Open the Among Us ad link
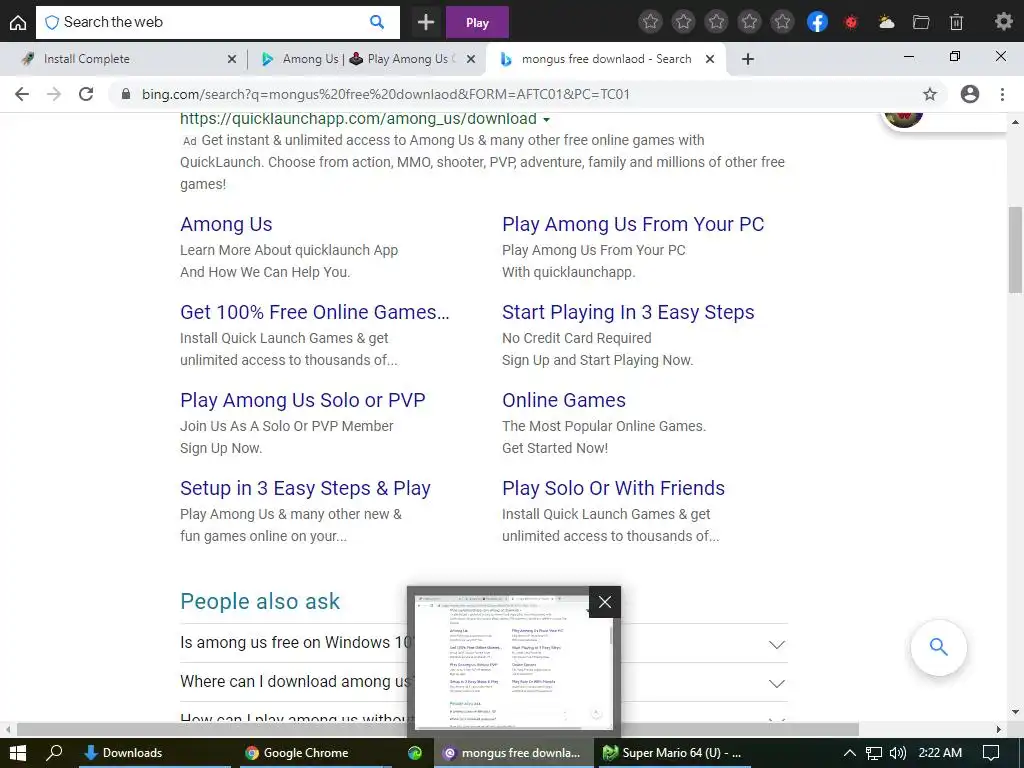Screen dimensions: 1024x768 [x=226, y=224]
